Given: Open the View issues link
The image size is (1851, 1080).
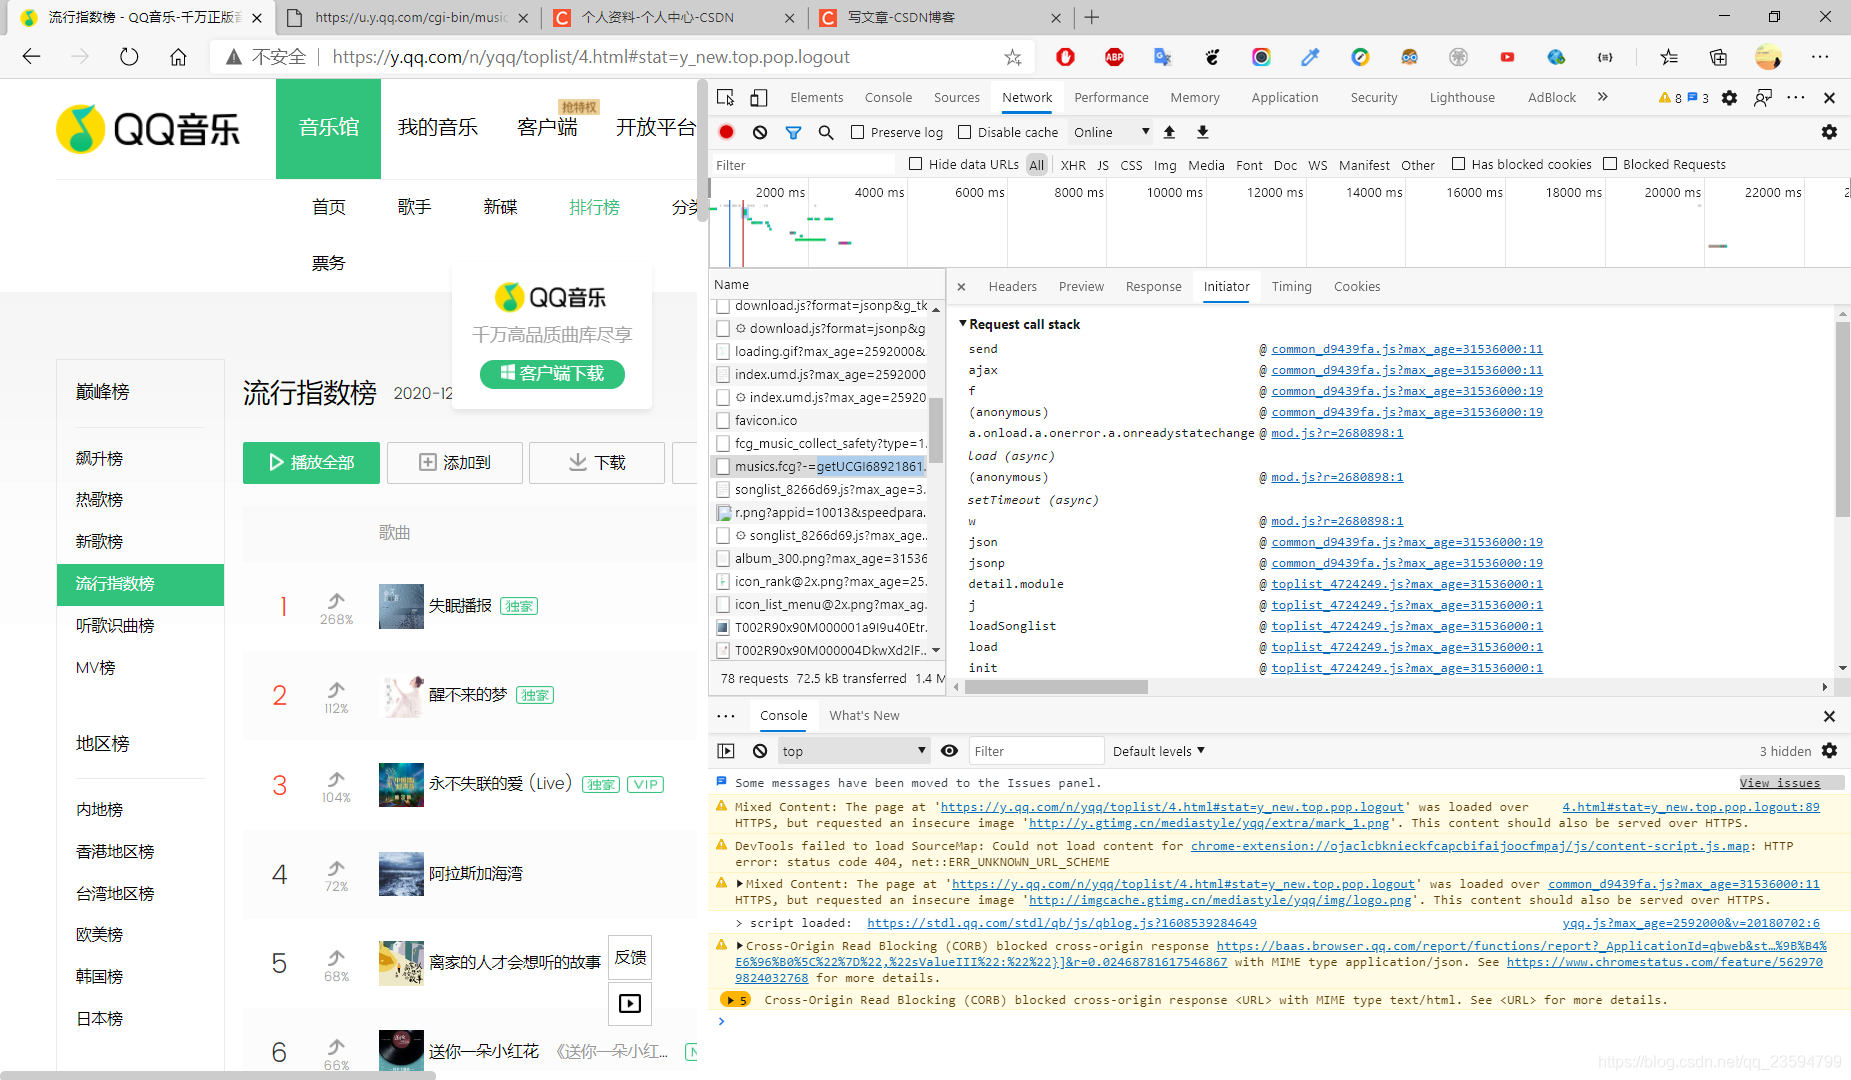Looking at the screenshot, I should click(x=1780, y=782).
